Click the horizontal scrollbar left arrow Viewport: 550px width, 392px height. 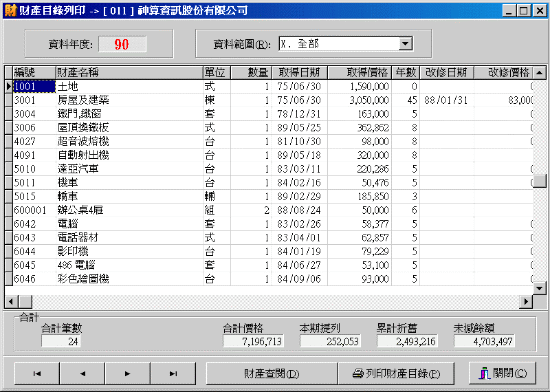tap(11, 301)
